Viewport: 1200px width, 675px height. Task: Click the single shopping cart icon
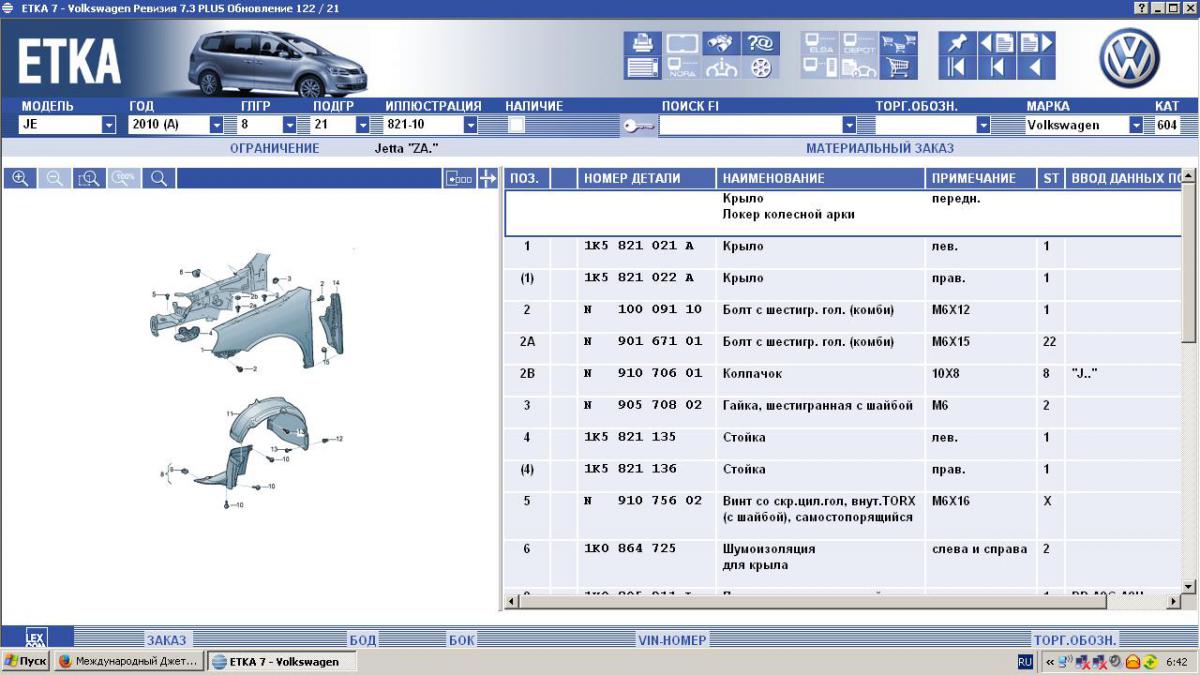[x=899, y=68]
